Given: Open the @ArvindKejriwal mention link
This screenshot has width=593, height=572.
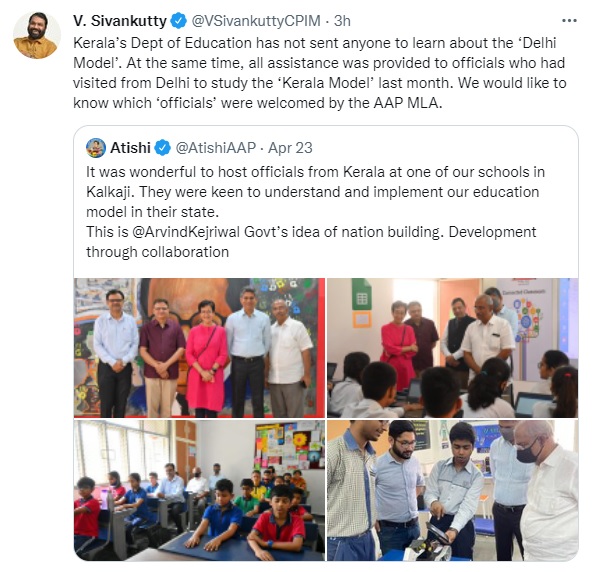Looking at the screenshot, I should 186,232.
